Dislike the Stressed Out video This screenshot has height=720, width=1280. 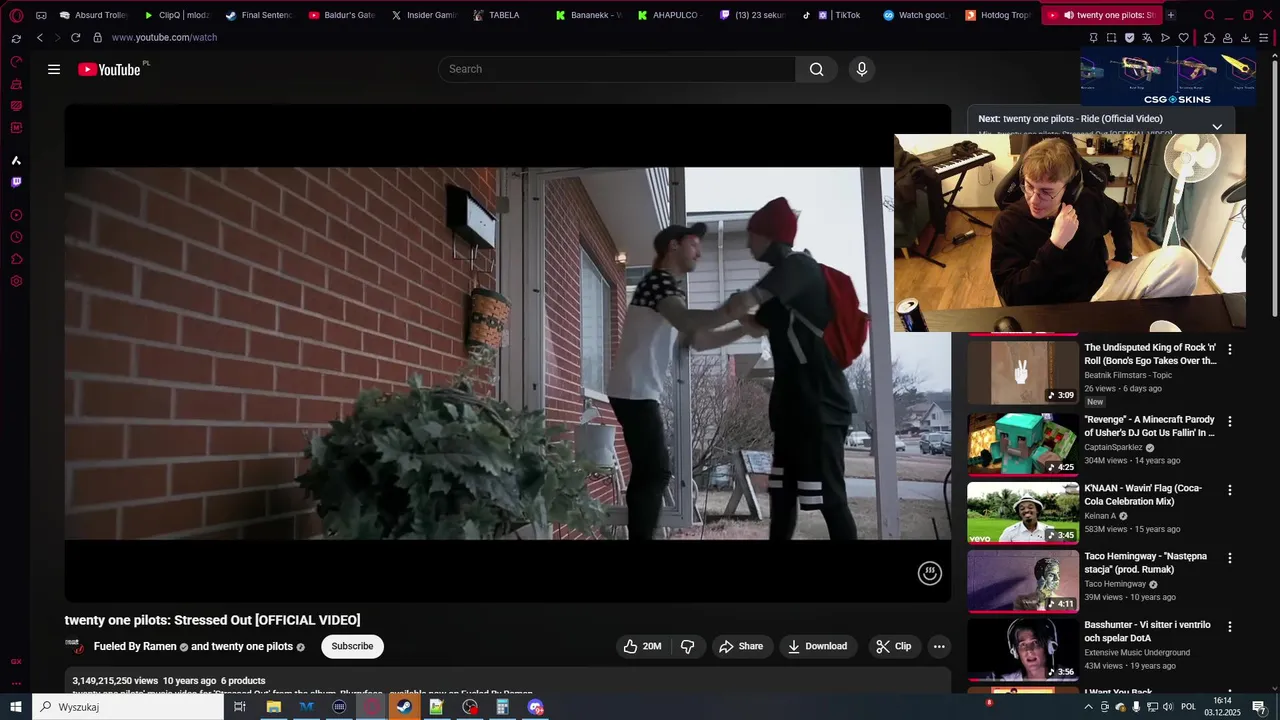click(687, 646)
